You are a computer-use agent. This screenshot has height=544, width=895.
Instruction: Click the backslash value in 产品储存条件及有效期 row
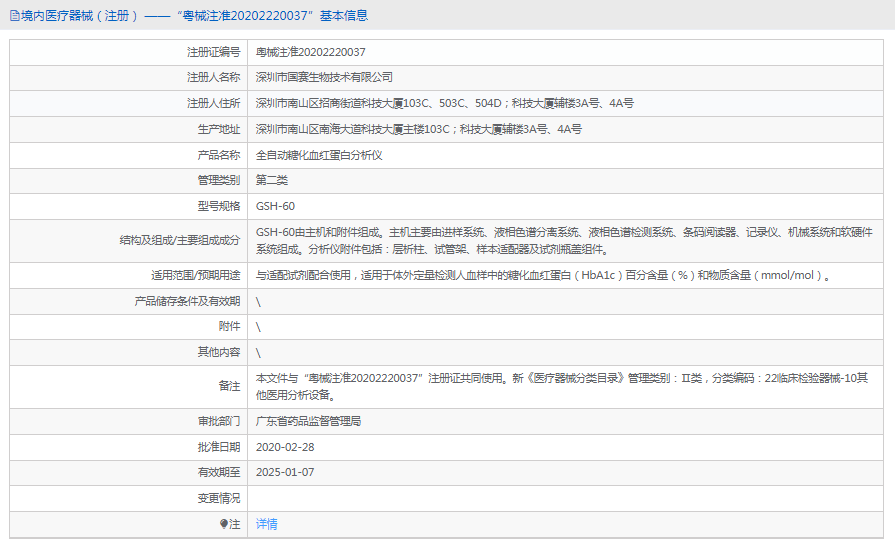(x=259, y=302)
